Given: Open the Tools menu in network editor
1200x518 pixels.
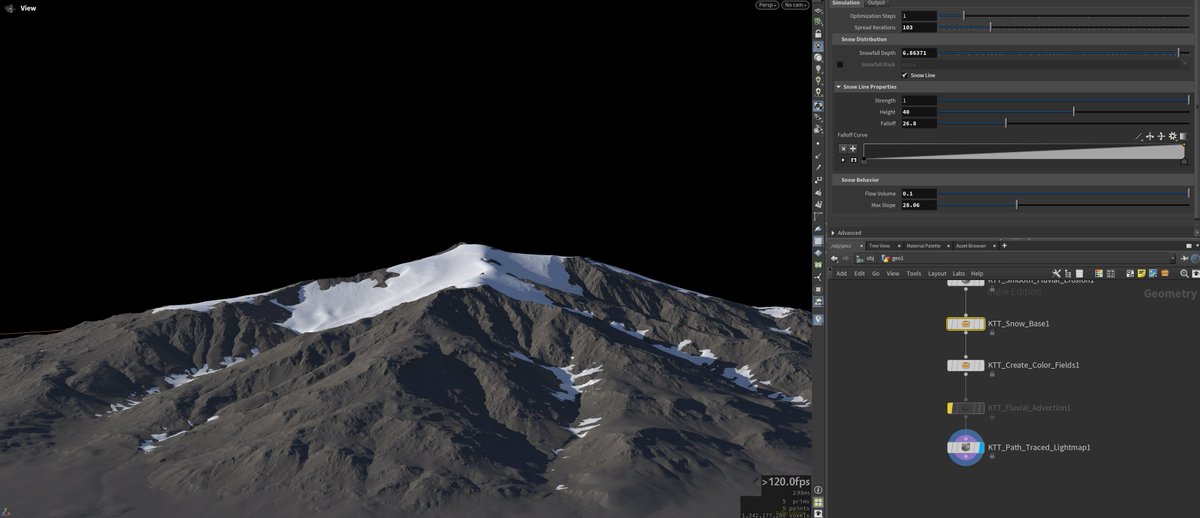Looking at the screenshot, I should tap(914, 273).
